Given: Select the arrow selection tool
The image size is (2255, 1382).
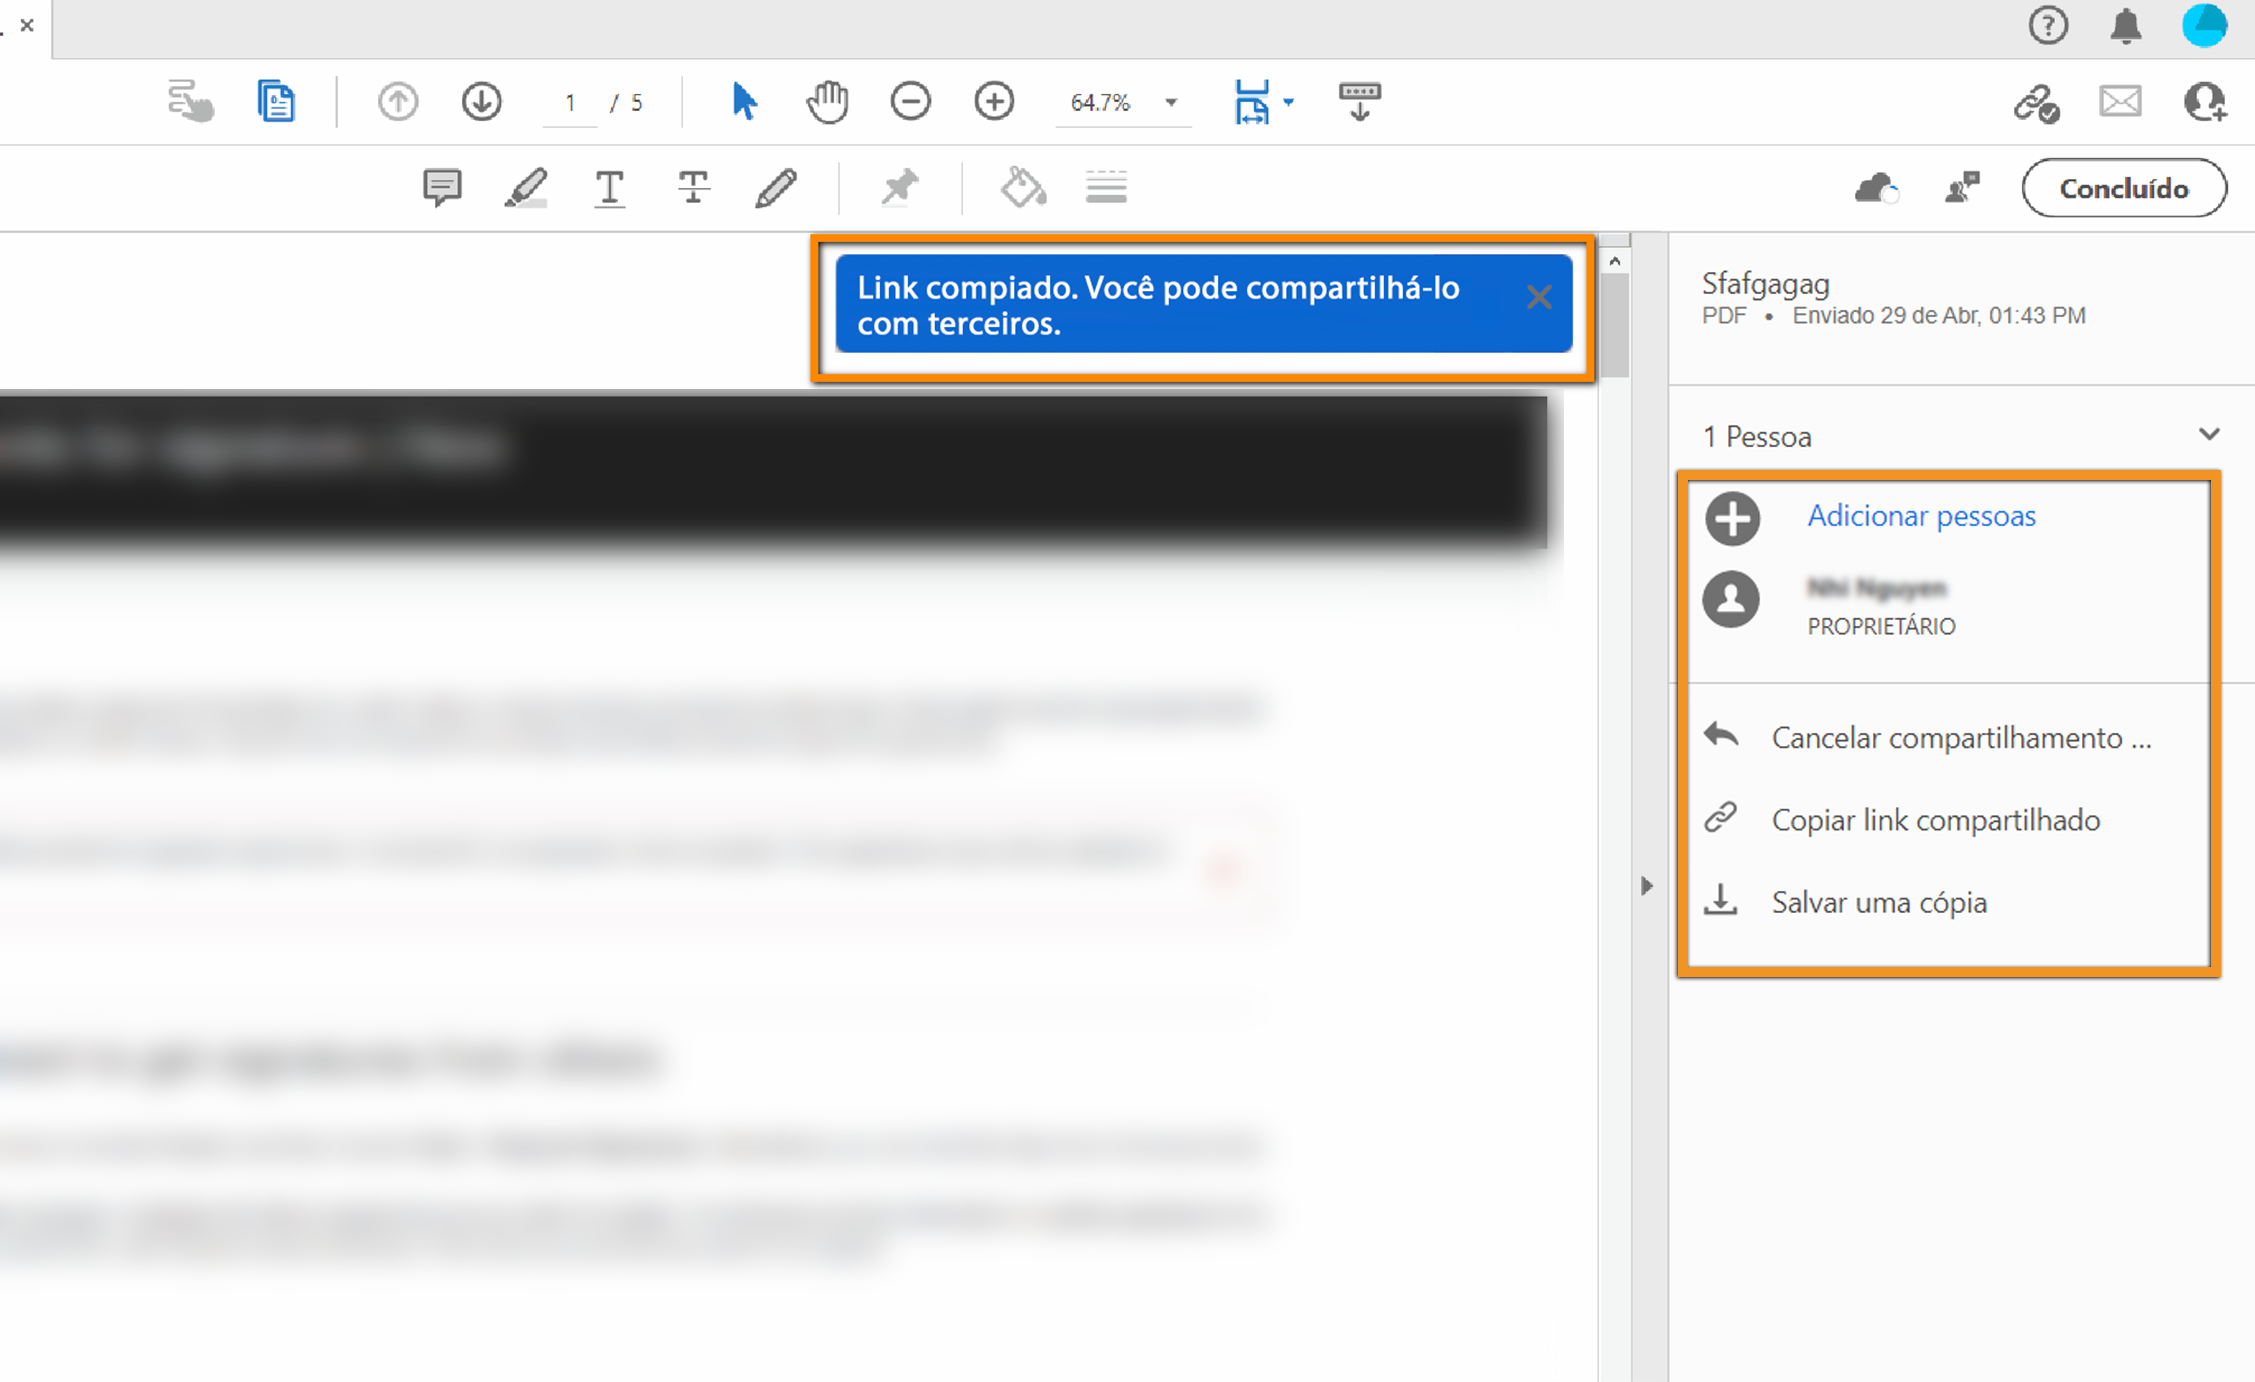Looking at the screenshot, I should tap(744, 102).
